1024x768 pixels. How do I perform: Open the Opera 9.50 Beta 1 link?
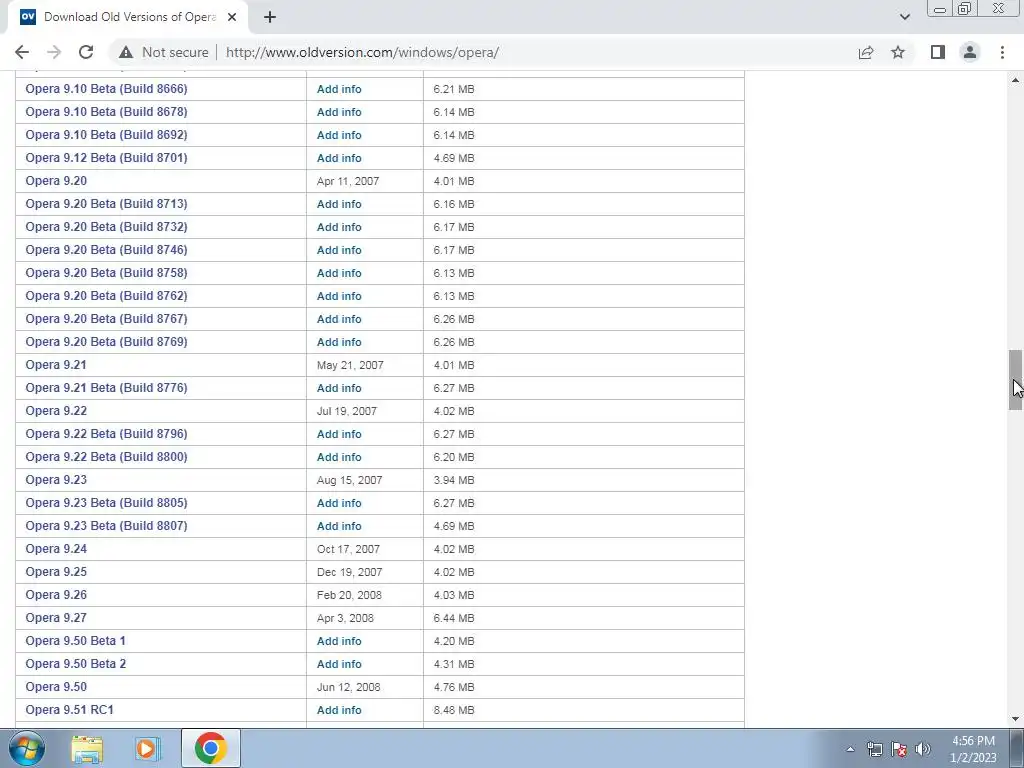(75, 641)
